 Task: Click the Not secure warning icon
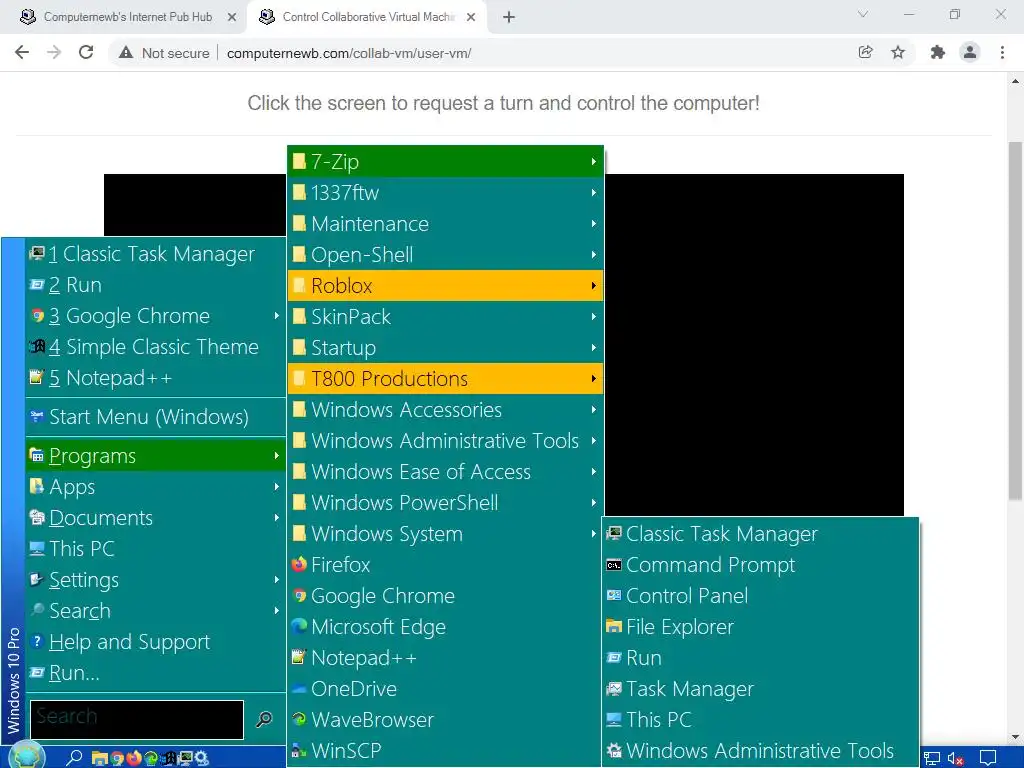(126, 53)
